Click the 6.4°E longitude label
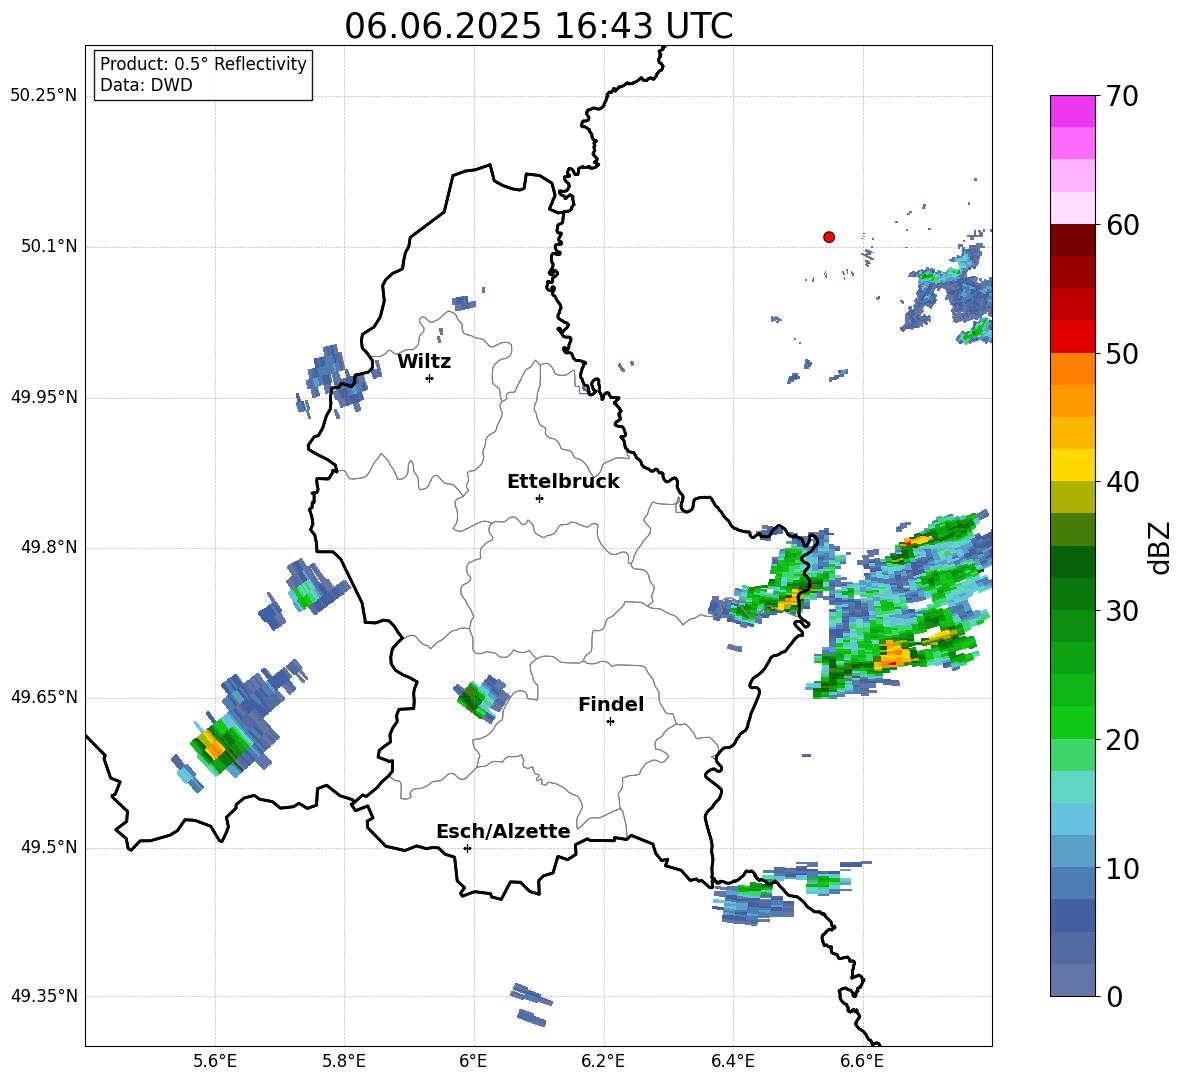This screenshot has height=1081, width=1184. pyautogui.click(x=732, y=1061)
